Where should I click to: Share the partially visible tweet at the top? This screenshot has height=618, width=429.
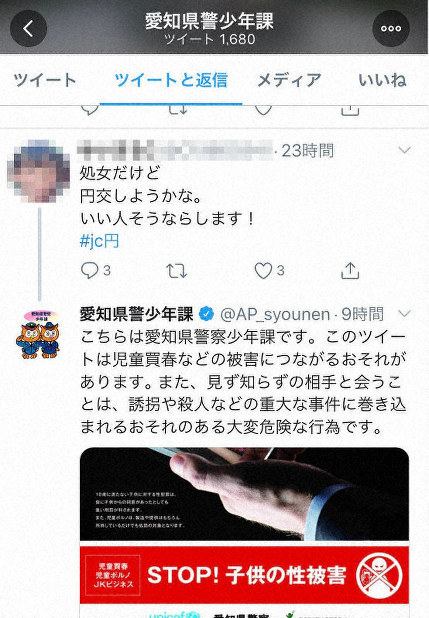point(350,110)
